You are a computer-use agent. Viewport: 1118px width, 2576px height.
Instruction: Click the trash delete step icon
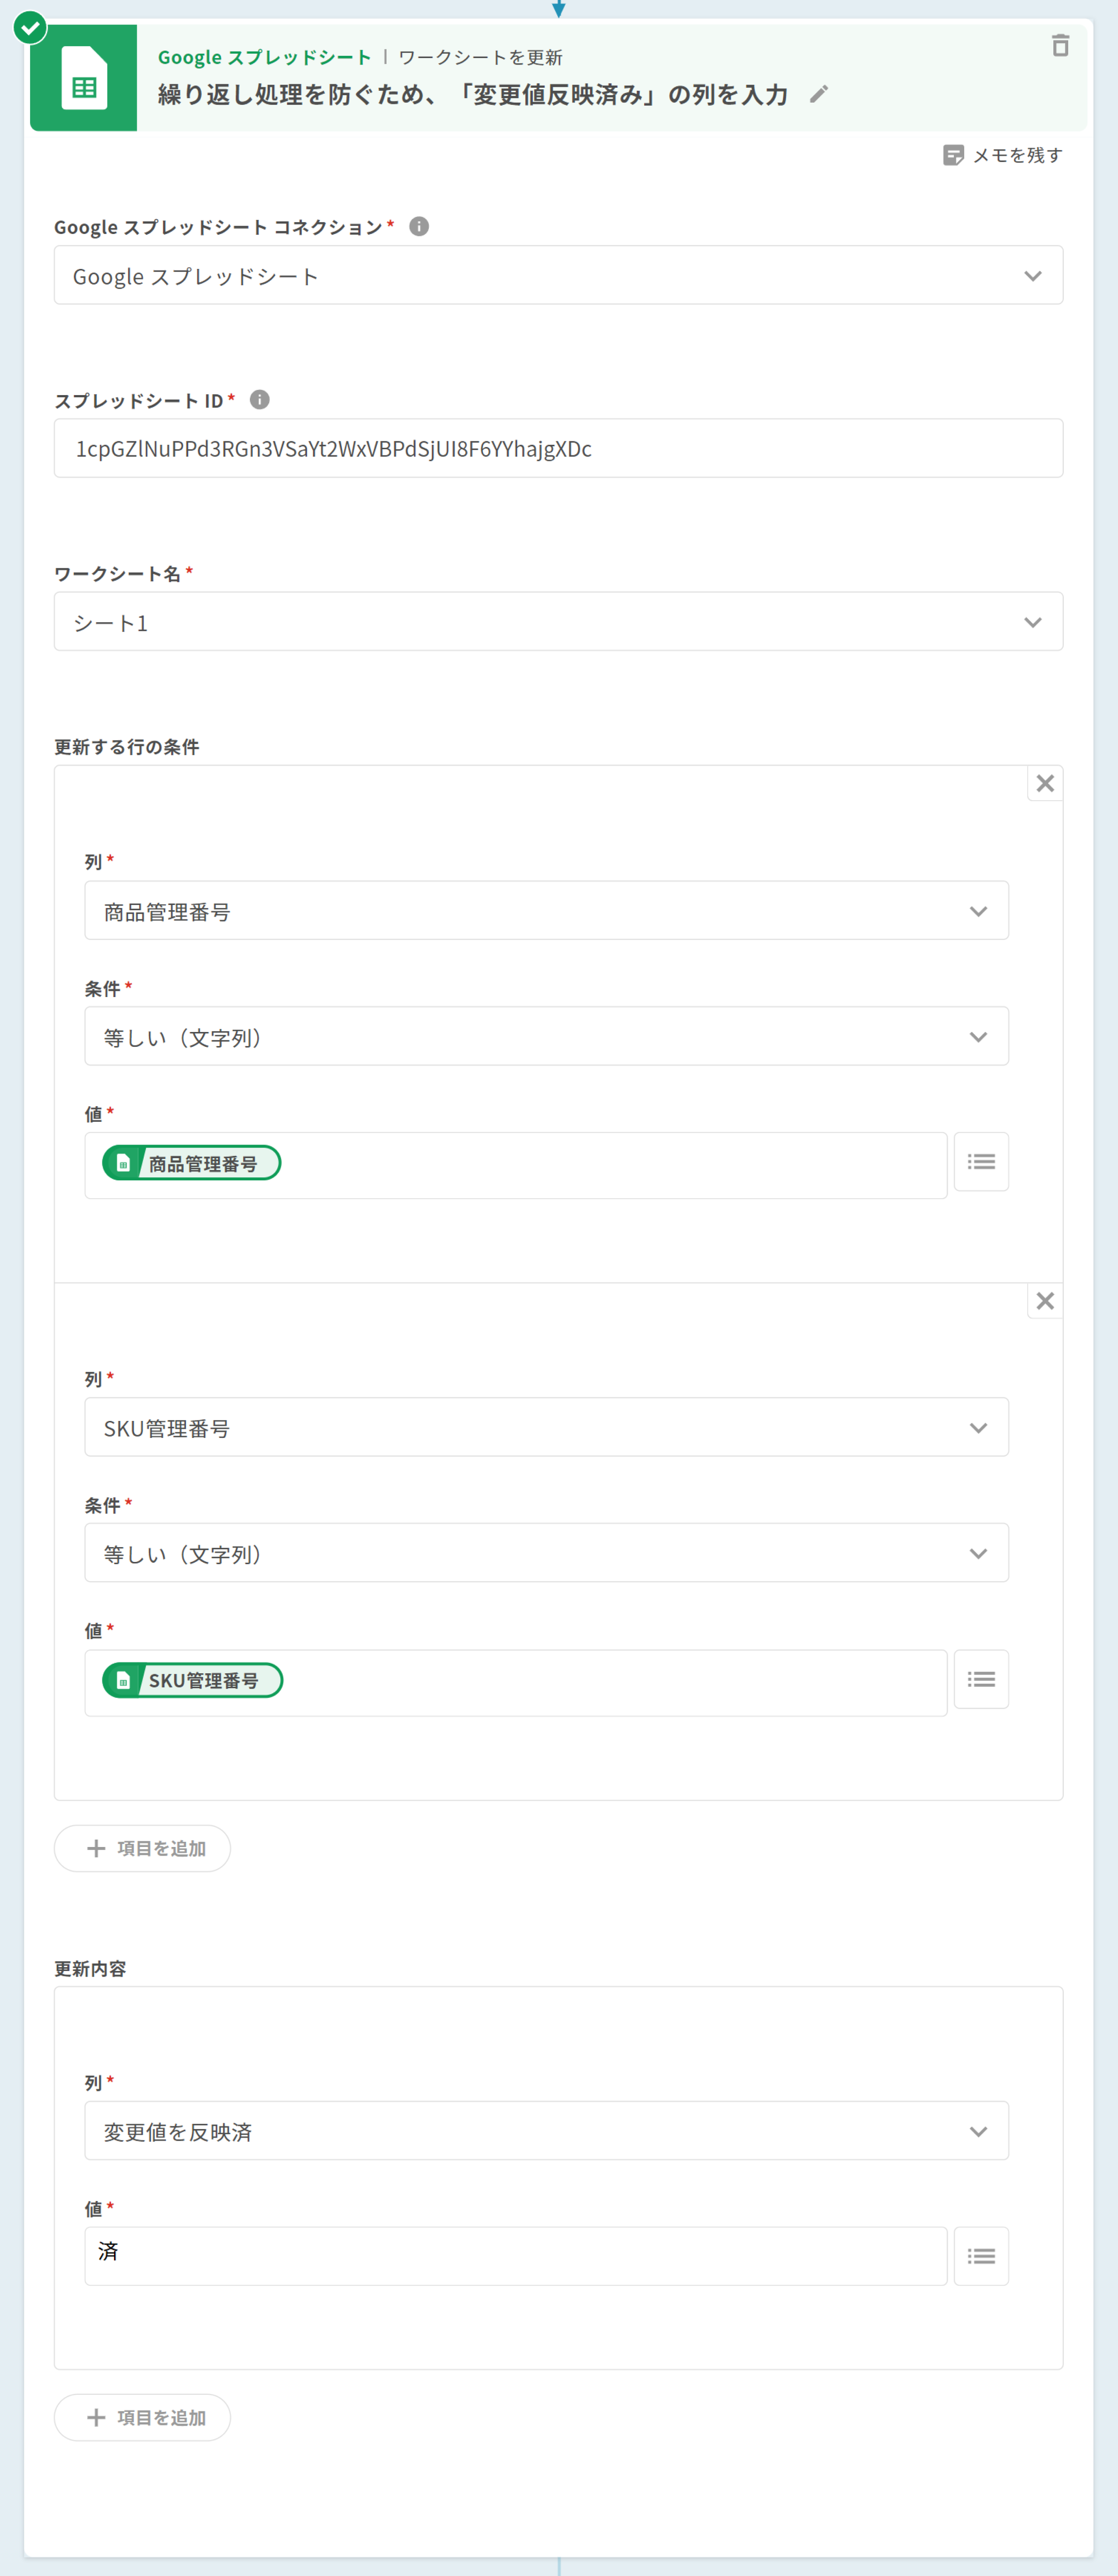pos(1060,46)
